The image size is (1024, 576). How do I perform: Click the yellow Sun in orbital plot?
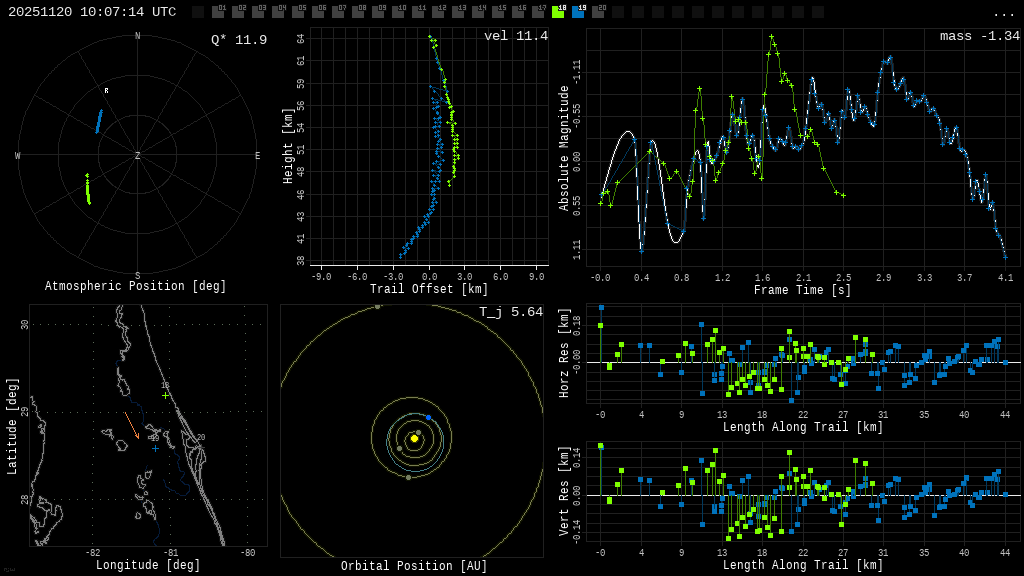[x=414, y=438]
